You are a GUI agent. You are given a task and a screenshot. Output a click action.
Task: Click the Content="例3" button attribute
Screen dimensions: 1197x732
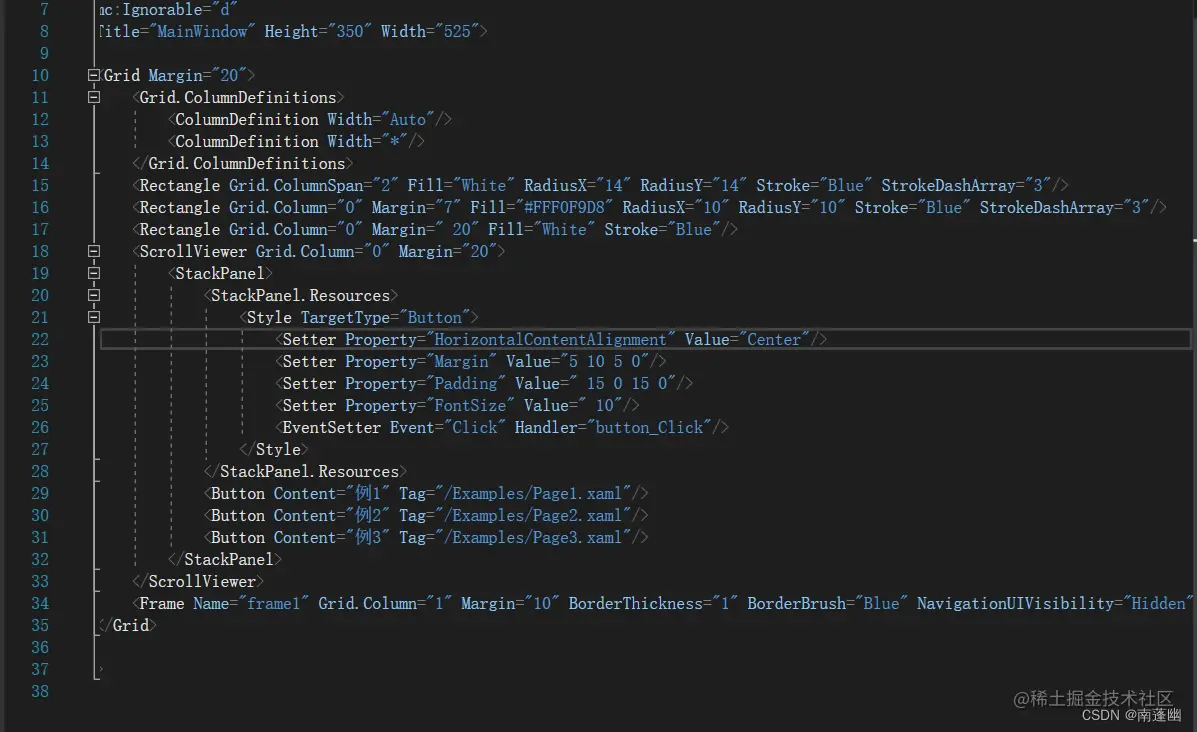(331, 538)
